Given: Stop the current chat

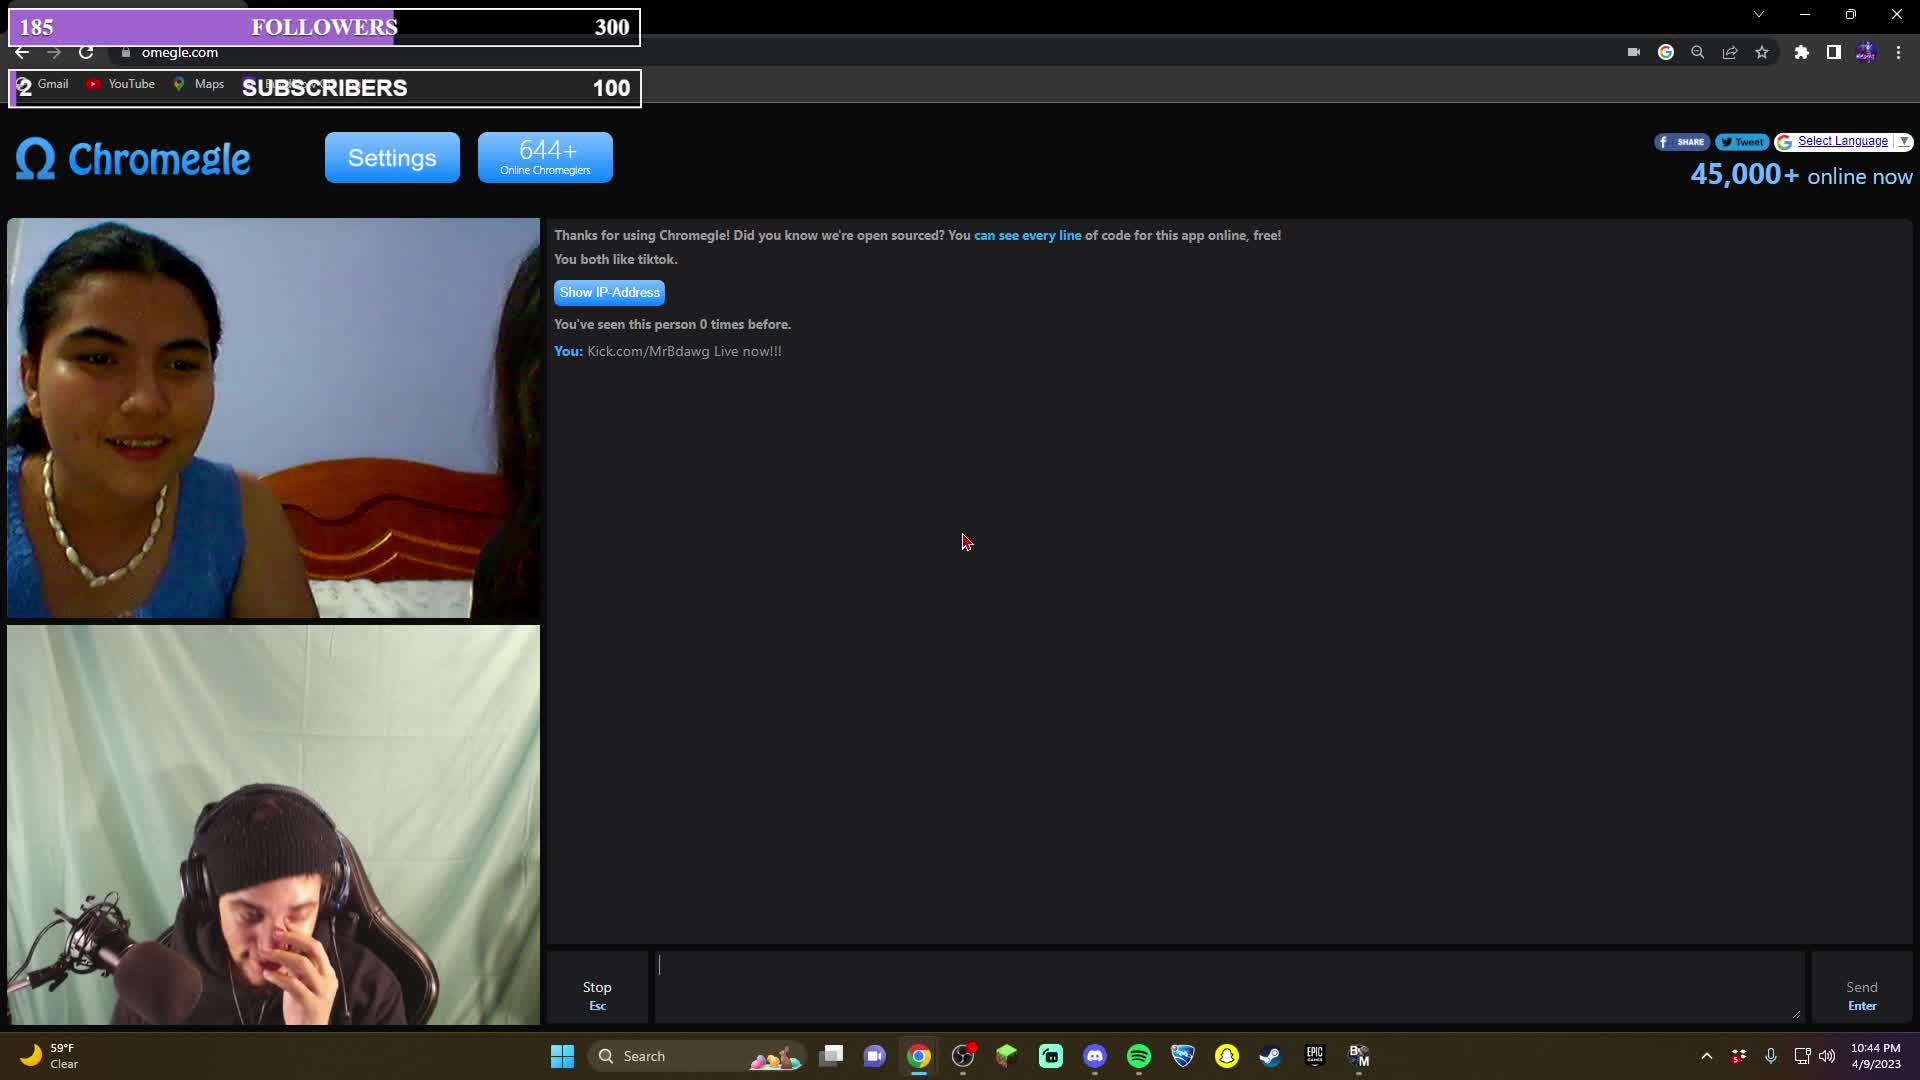Looking at the screenshot, I should tap(597, 987).
